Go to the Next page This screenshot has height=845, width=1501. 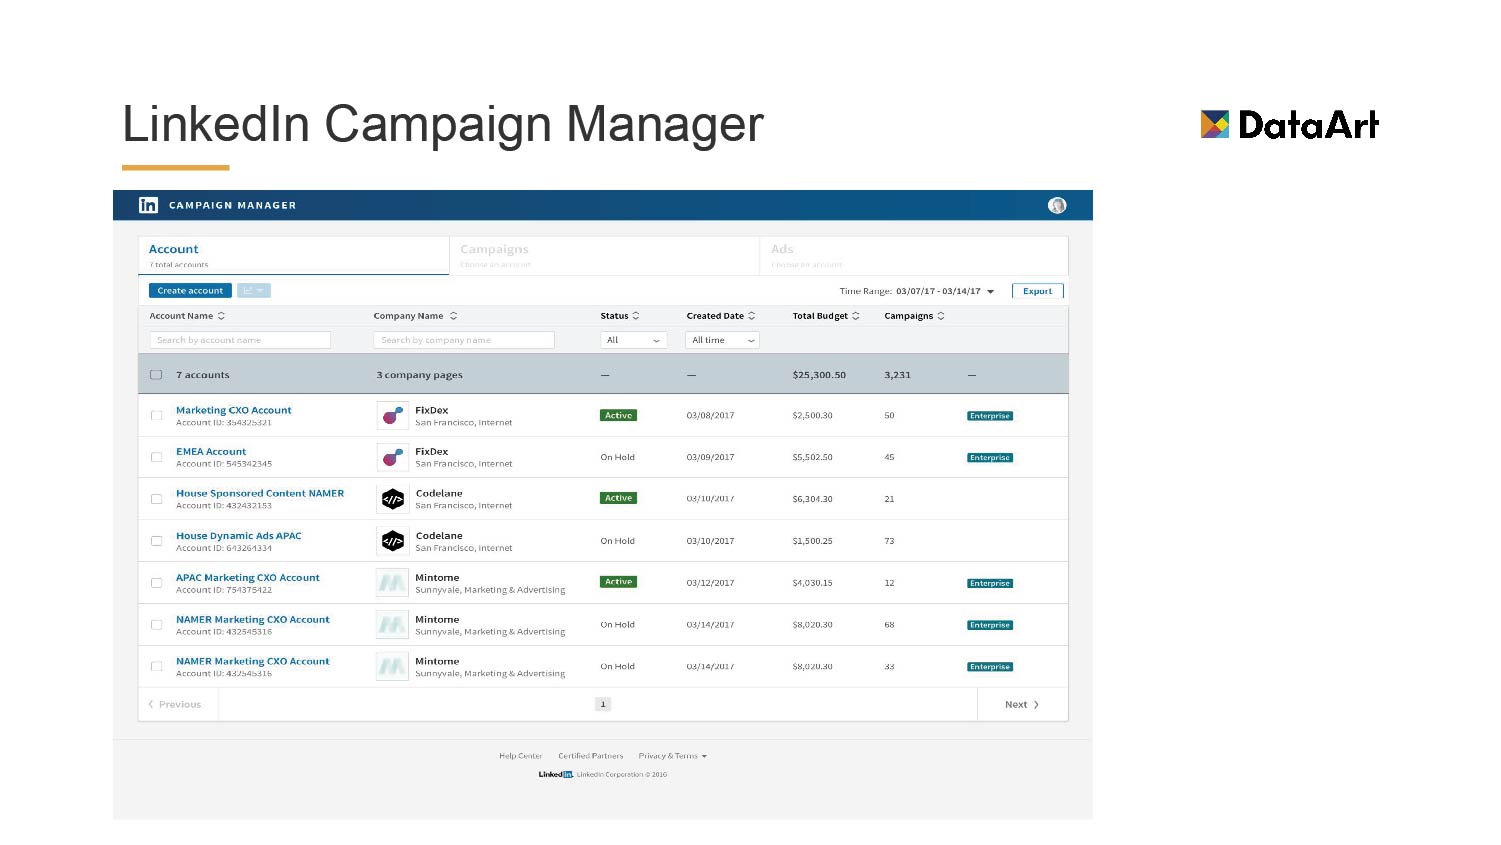1022,705
